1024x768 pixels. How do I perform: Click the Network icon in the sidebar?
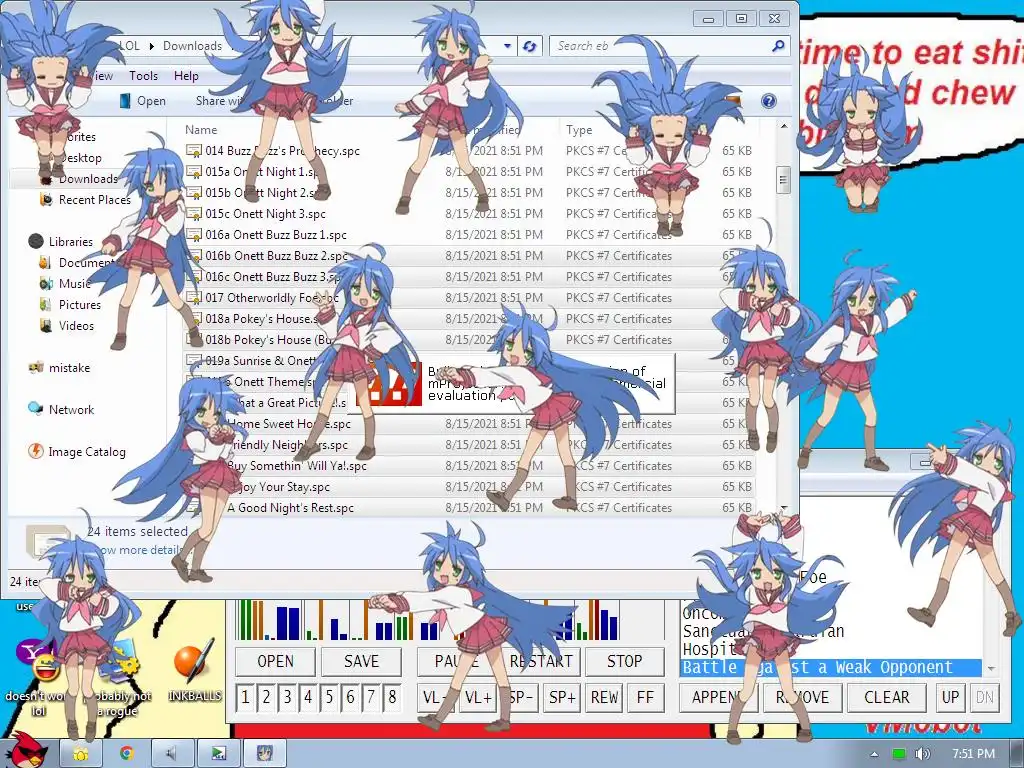[x=36, y=409]
